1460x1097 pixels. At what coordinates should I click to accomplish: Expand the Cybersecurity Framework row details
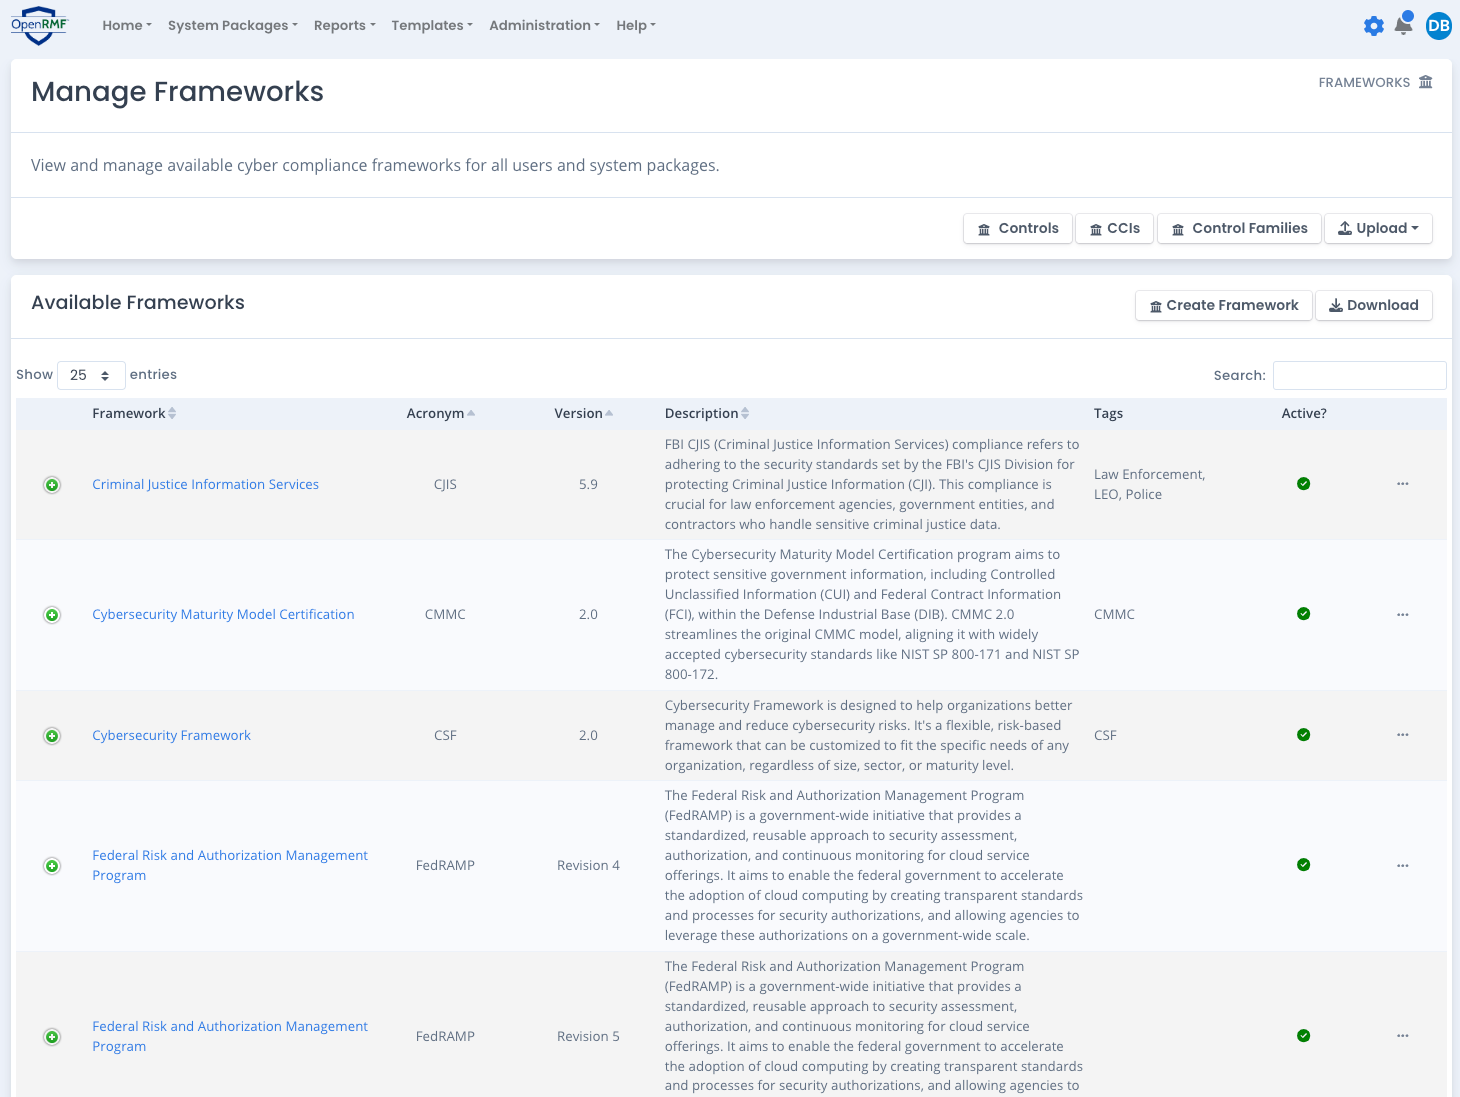(x=52, y=736)
